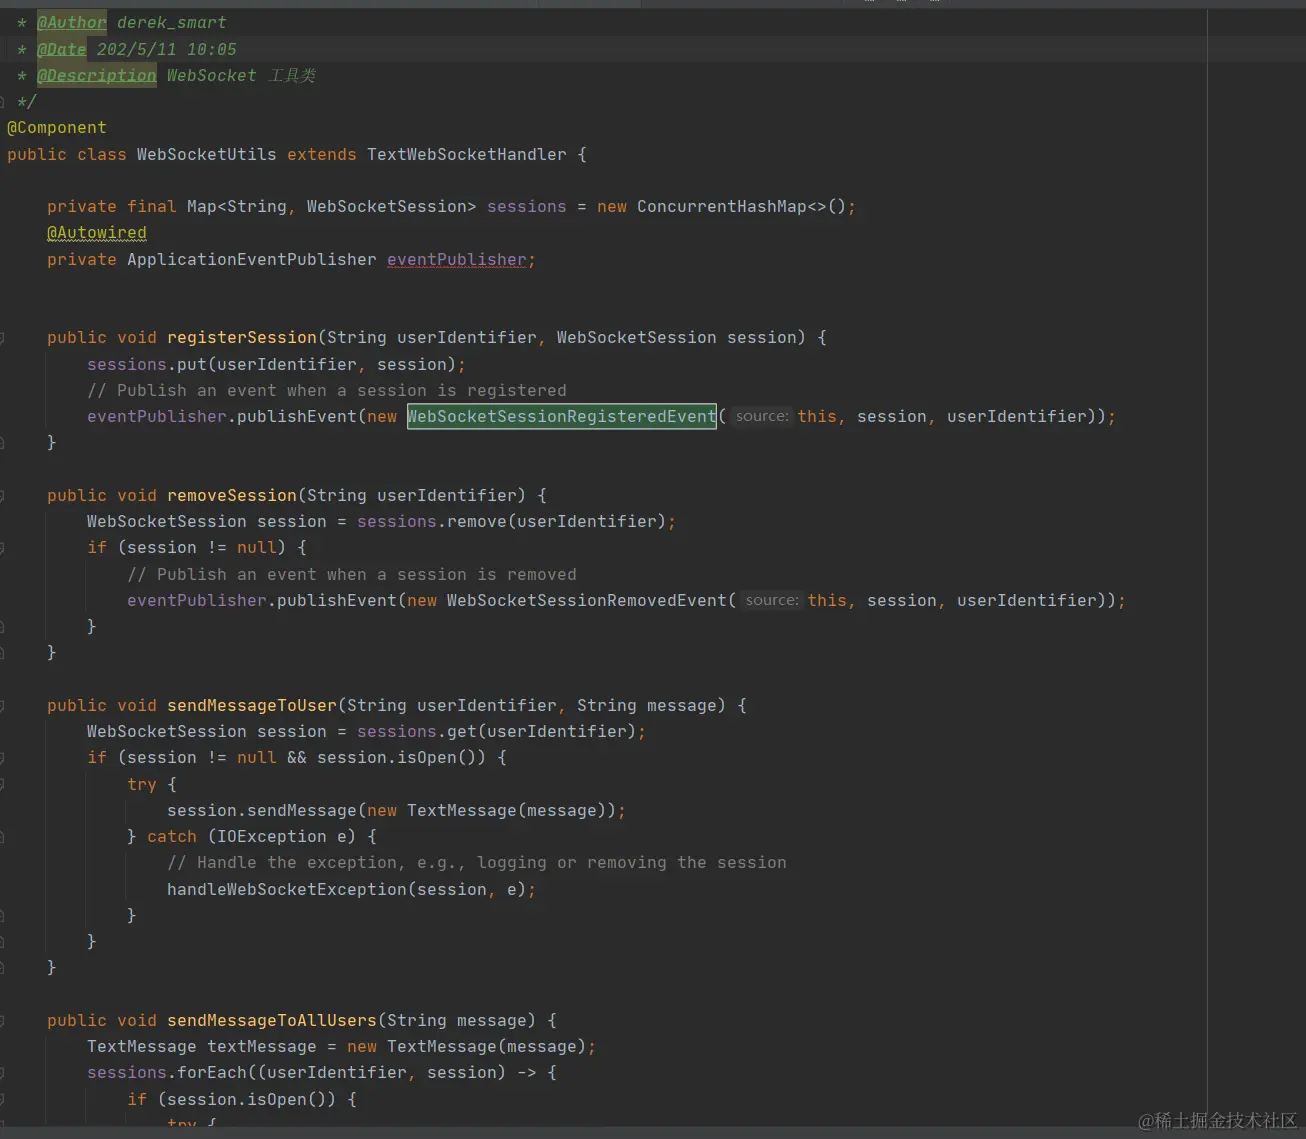Click sessions.put in registerSession

click(147, 365)
